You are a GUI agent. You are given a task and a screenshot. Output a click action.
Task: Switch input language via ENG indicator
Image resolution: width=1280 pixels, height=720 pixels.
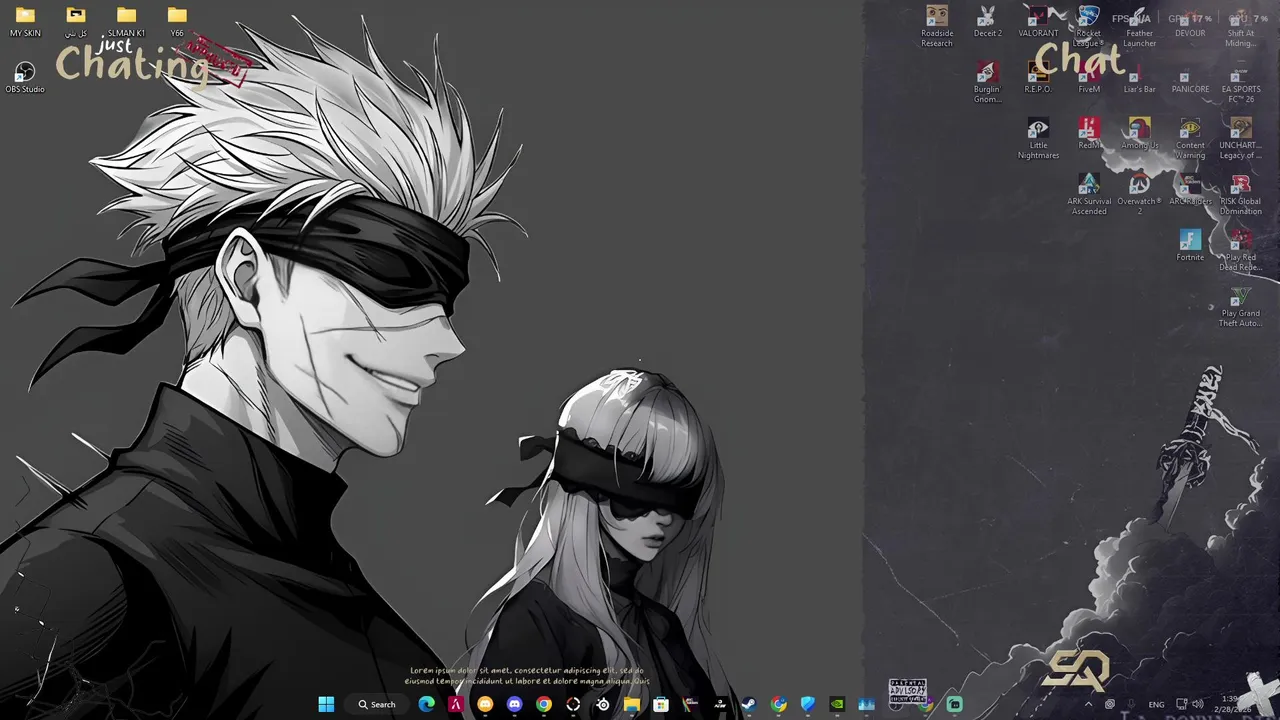coord(1156,704)
